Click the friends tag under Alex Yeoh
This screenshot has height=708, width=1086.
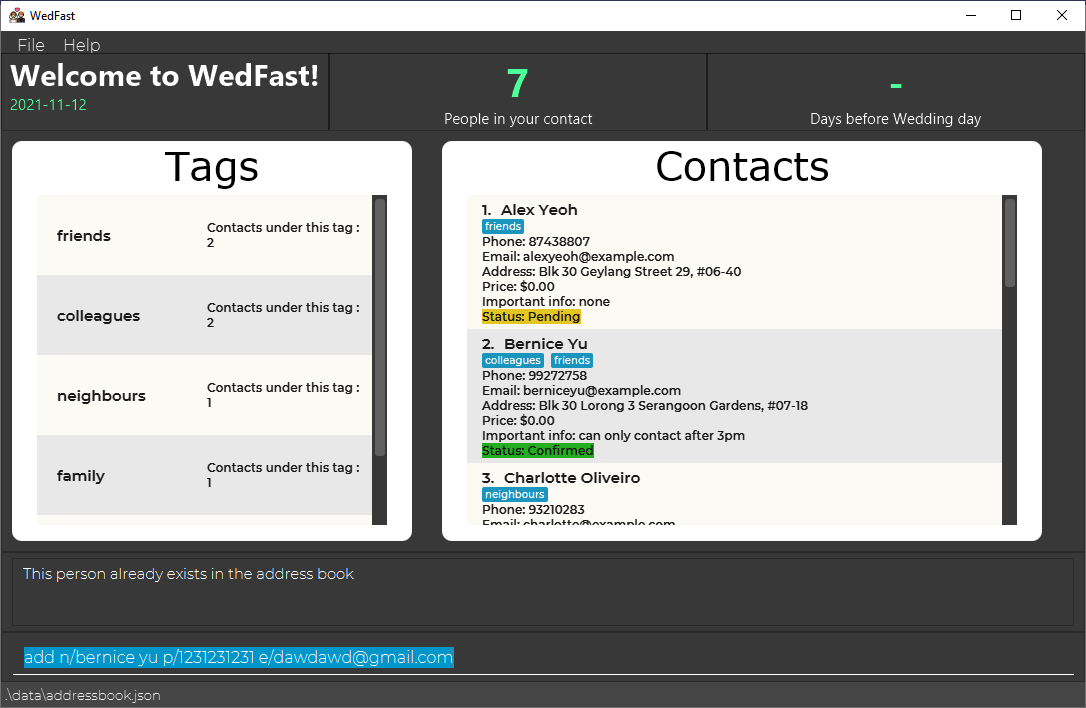[503, 227]
